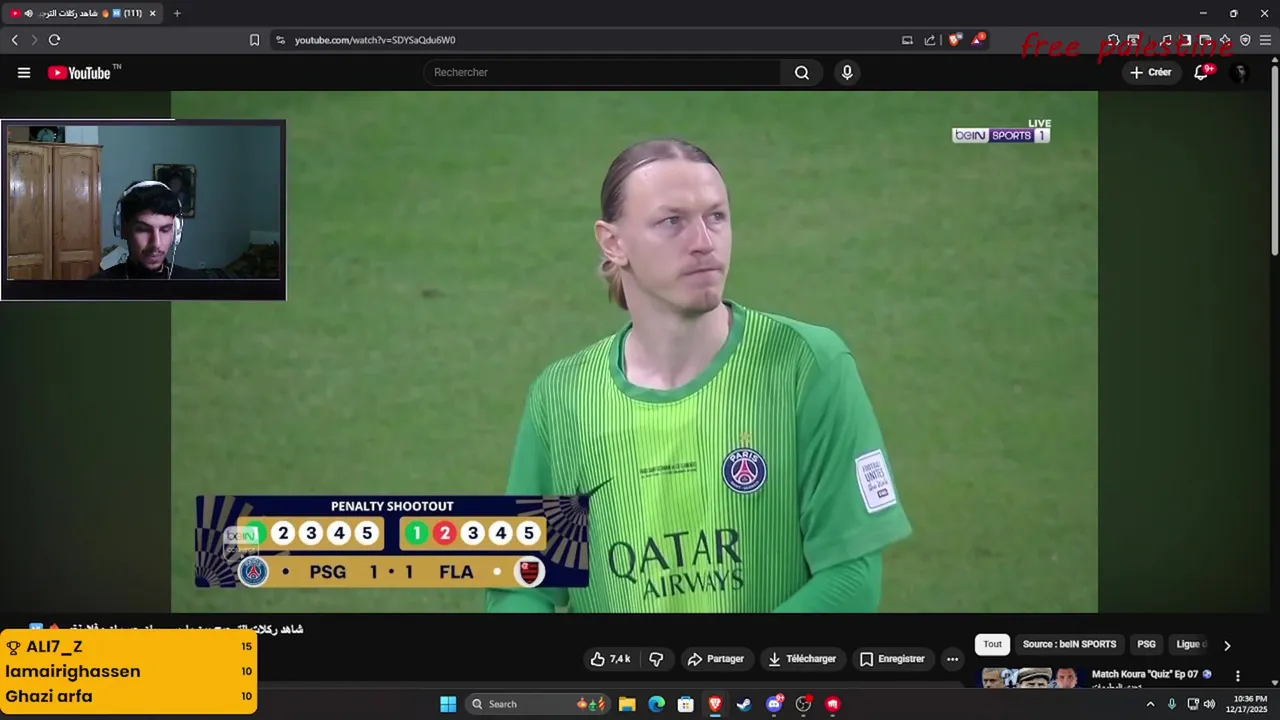Screen dimensions: 1280x720
Task: Open Steam from the taskbar
Action: 744,704
